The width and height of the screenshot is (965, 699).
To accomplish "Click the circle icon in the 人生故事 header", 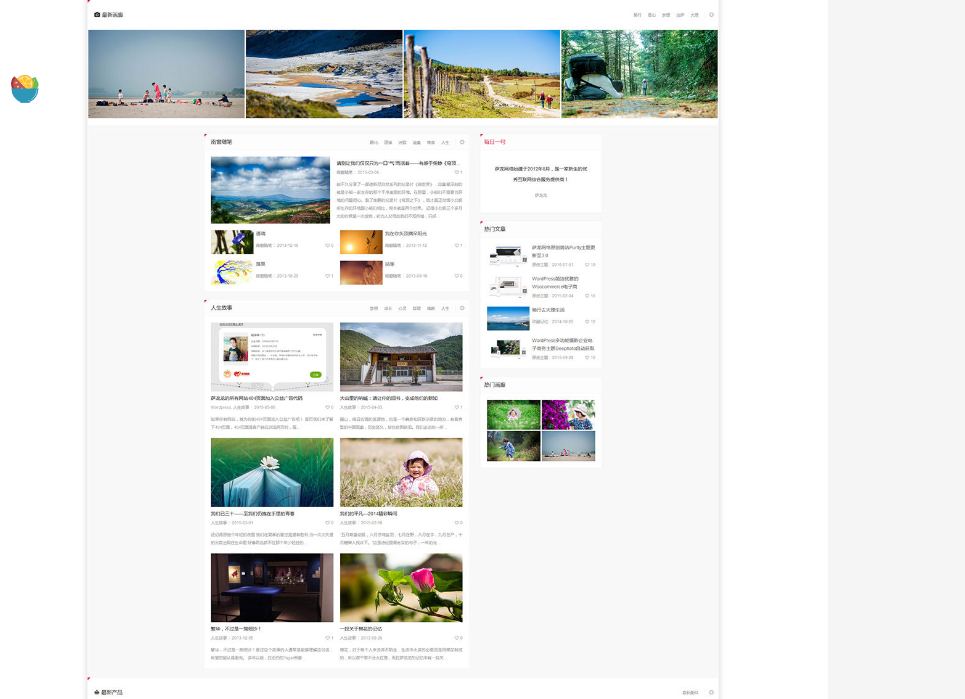I will click(x=462, y=308).
